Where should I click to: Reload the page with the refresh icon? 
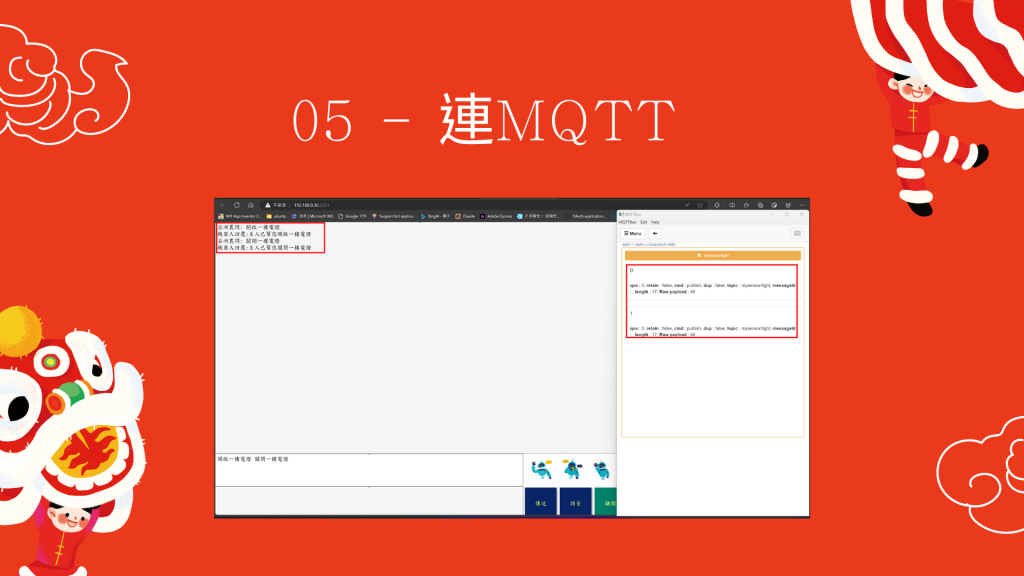(236, 205)
